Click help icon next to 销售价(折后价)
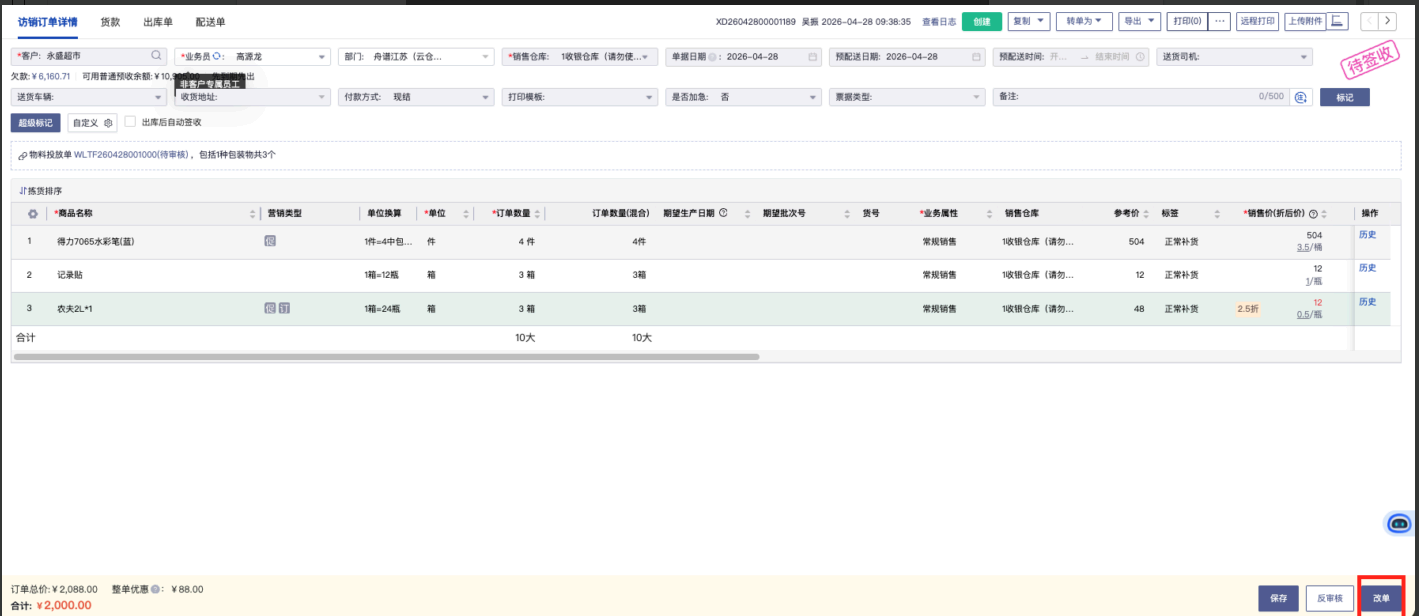The image size is (1419, 616). 1313,214
